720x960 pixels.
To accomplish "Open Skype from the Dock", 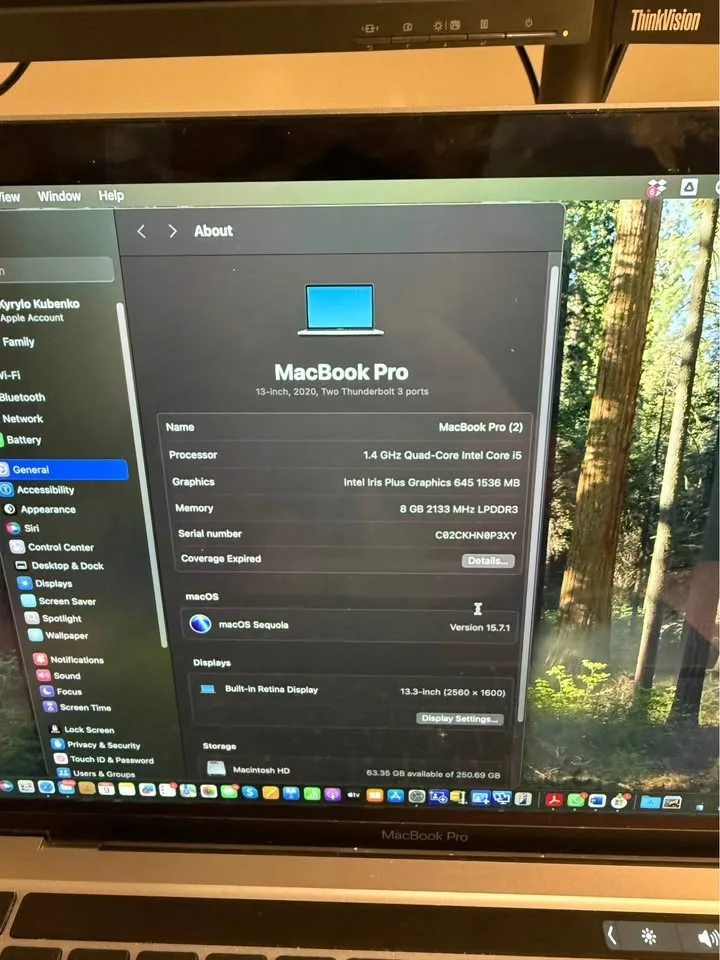I will (250, 792).
